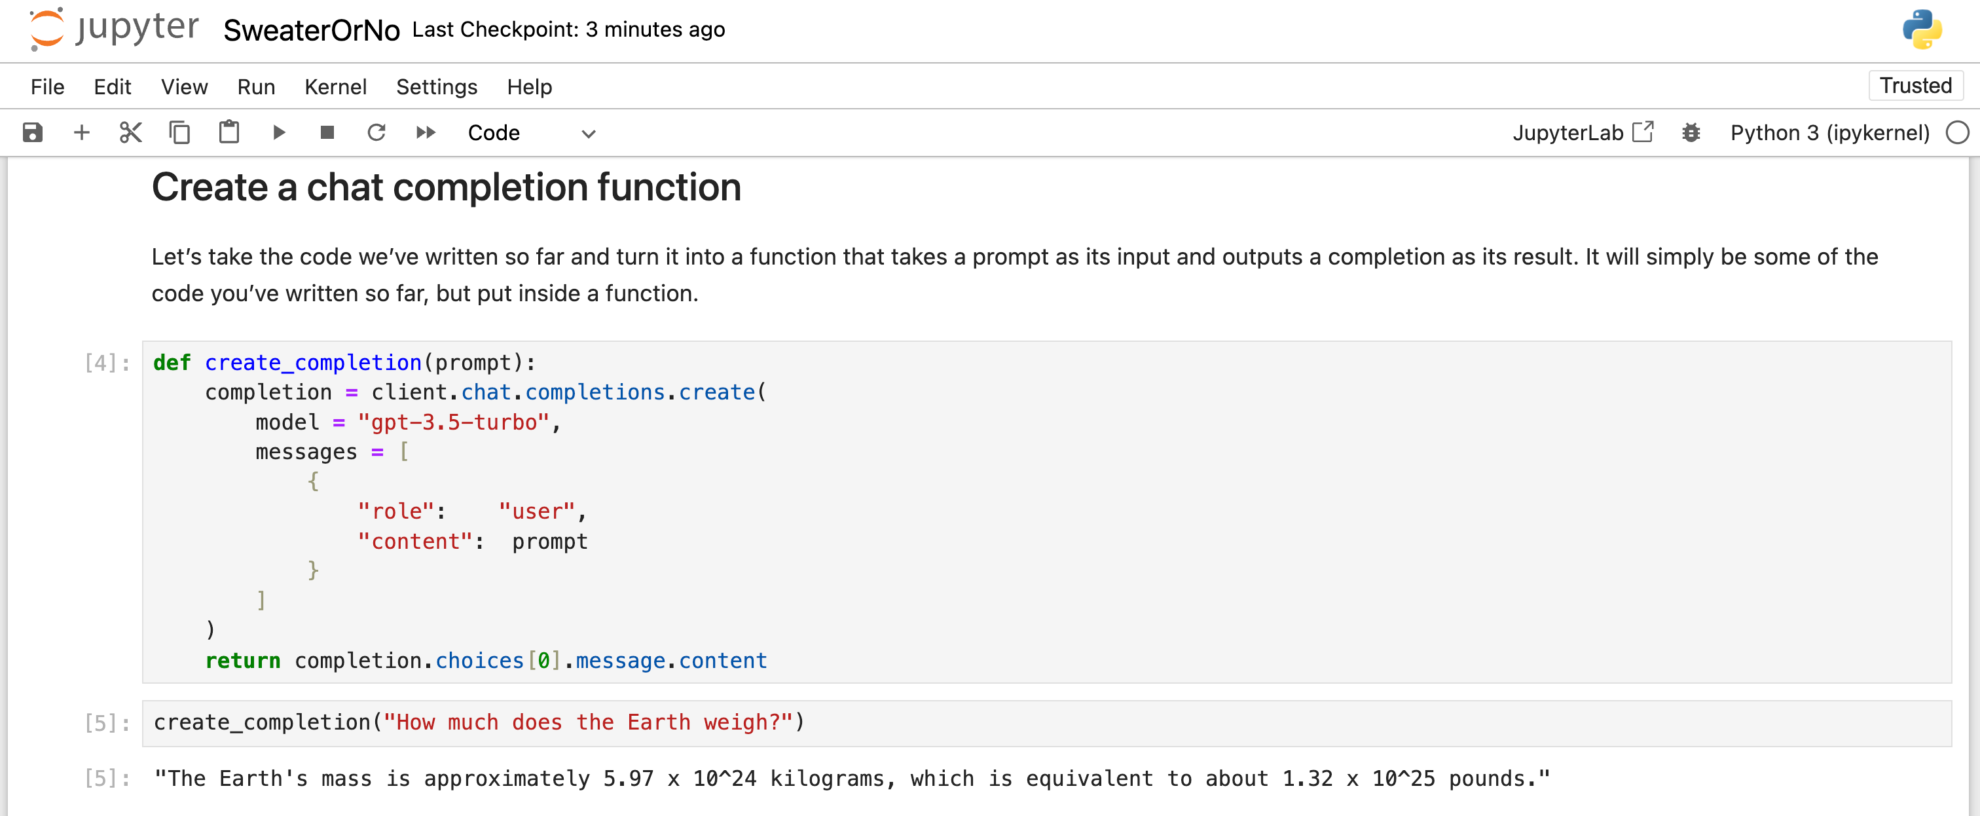Image resolution: width=1980 pixels, height=816 pixels.
Task: Open the File menu
Action: (x=47, y=87)
